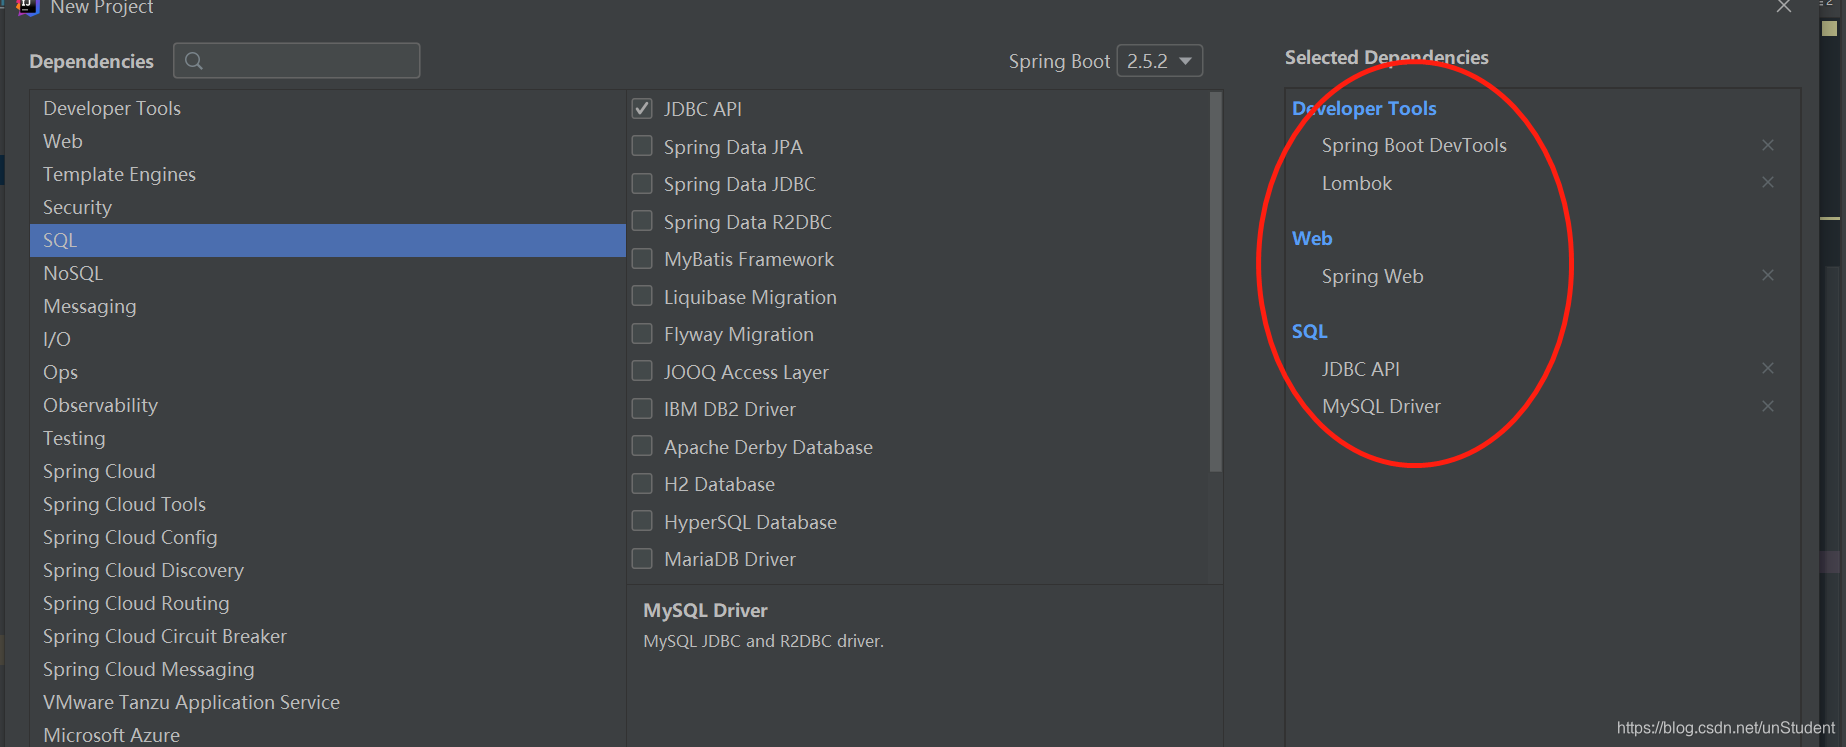Choose Spring Cloud Routing category

click(x=328, y=603)
